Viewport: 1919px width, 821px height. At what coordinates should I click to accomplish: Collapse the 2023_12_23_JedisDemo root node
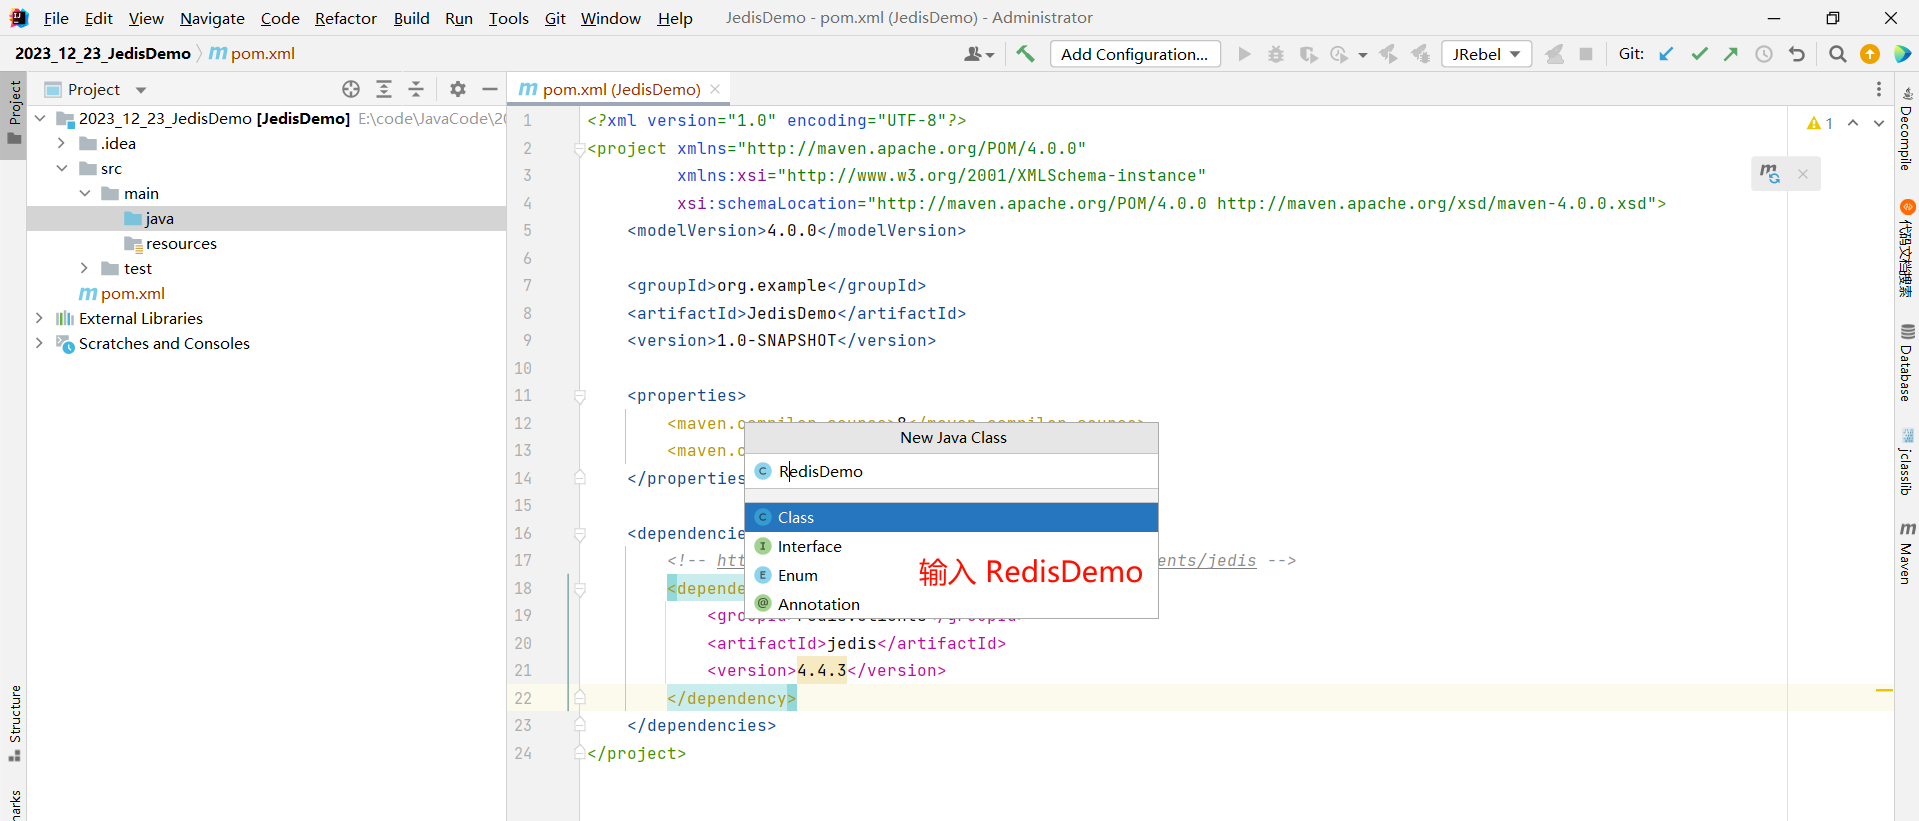pos(40,118)
